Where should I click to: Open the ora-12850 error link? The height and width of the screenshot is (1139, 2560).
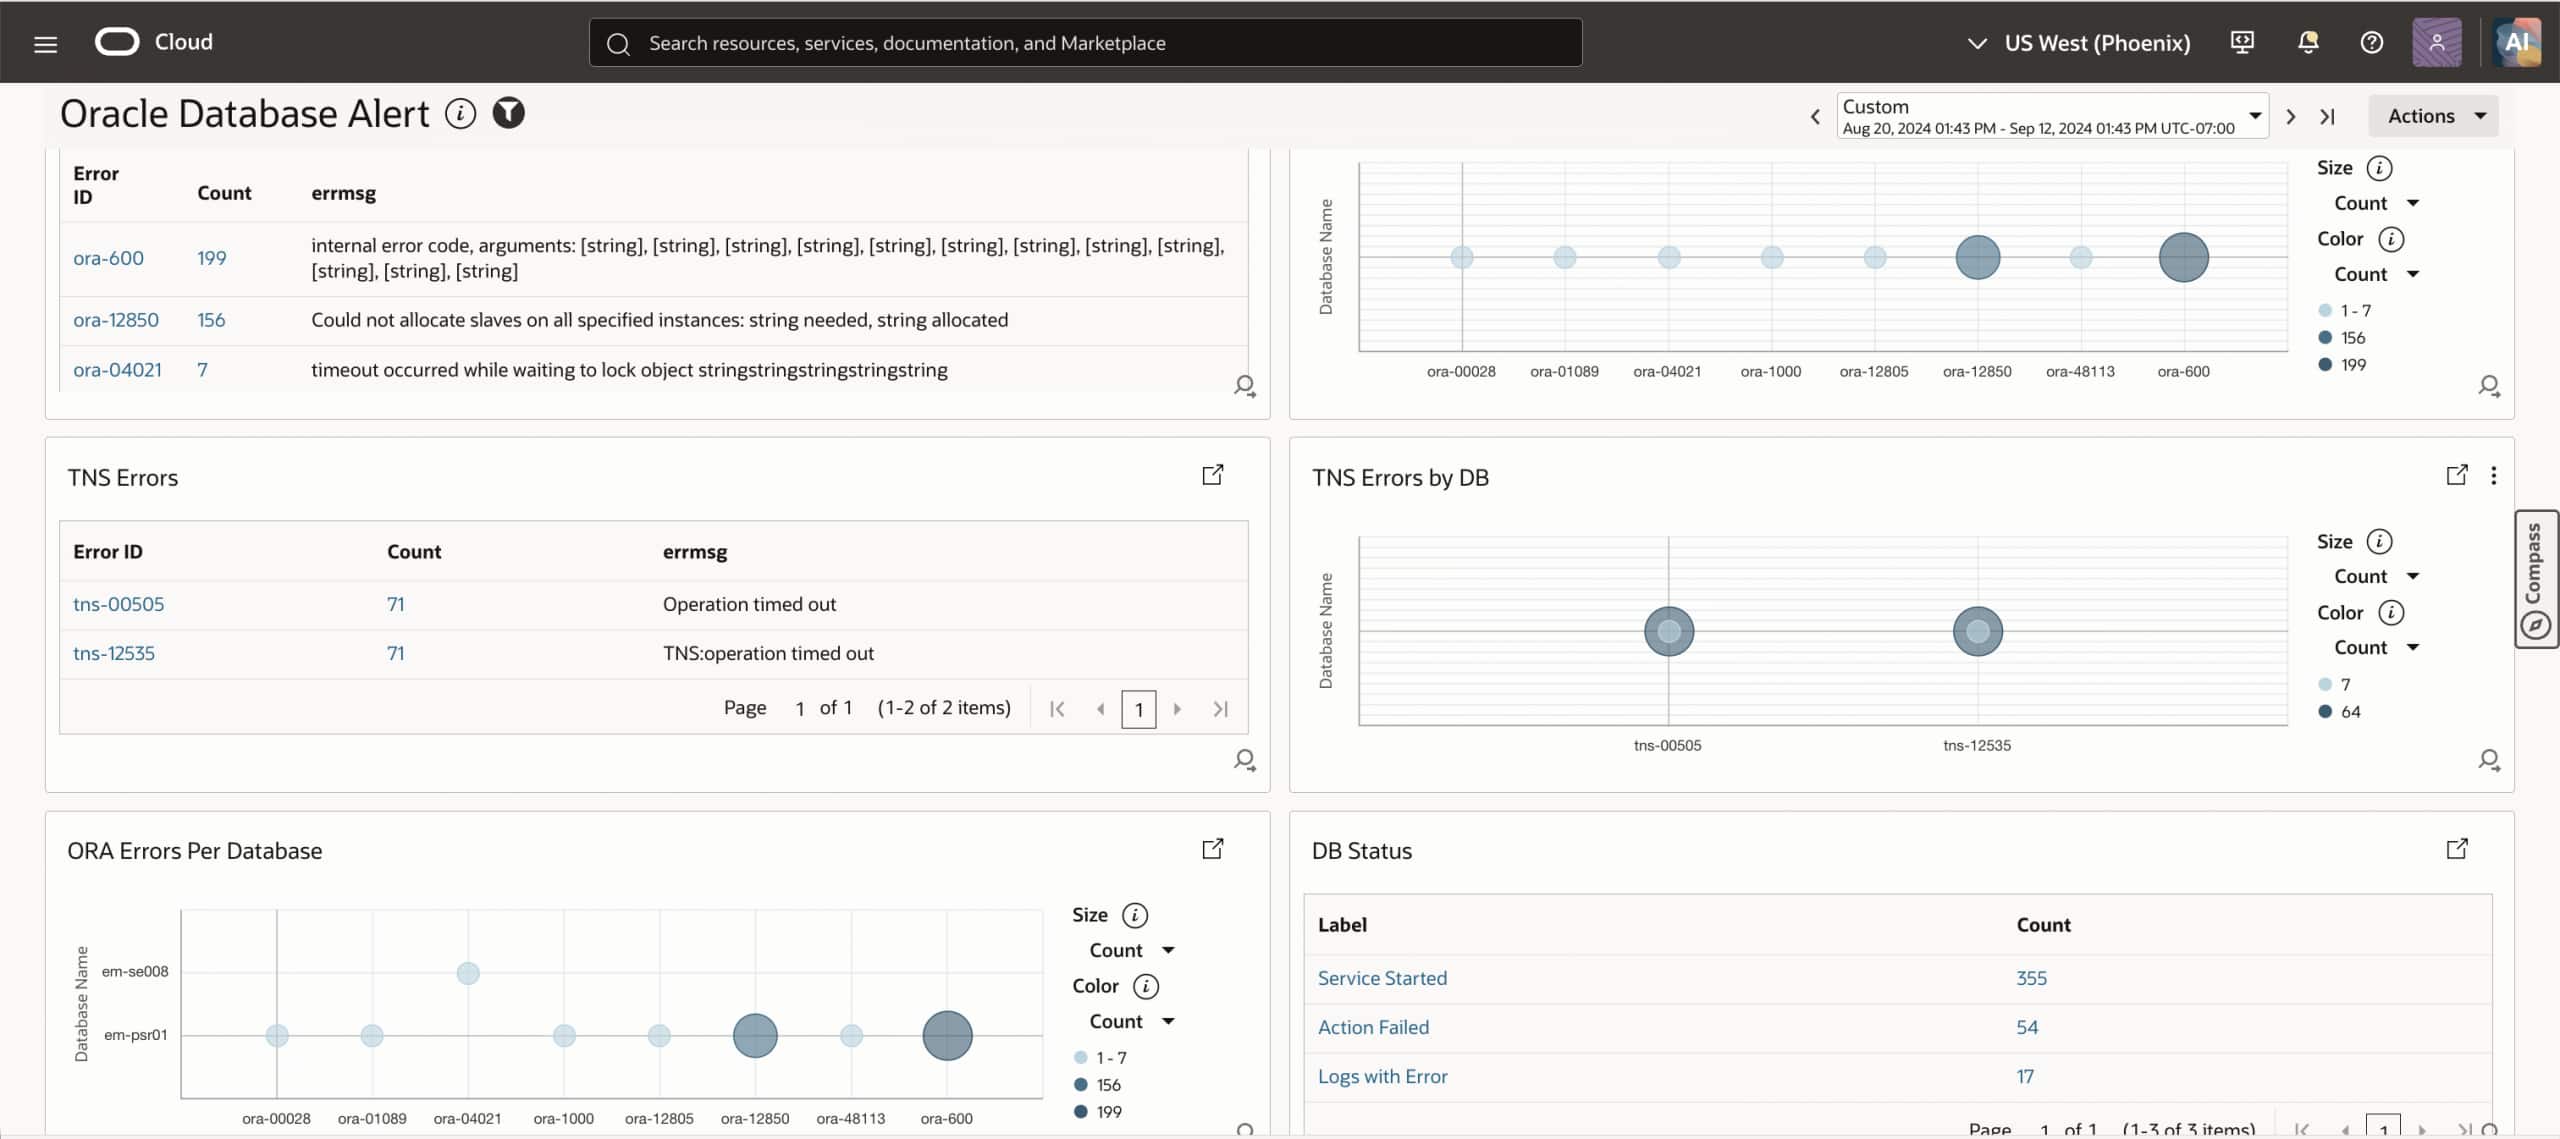click(116, 320)
